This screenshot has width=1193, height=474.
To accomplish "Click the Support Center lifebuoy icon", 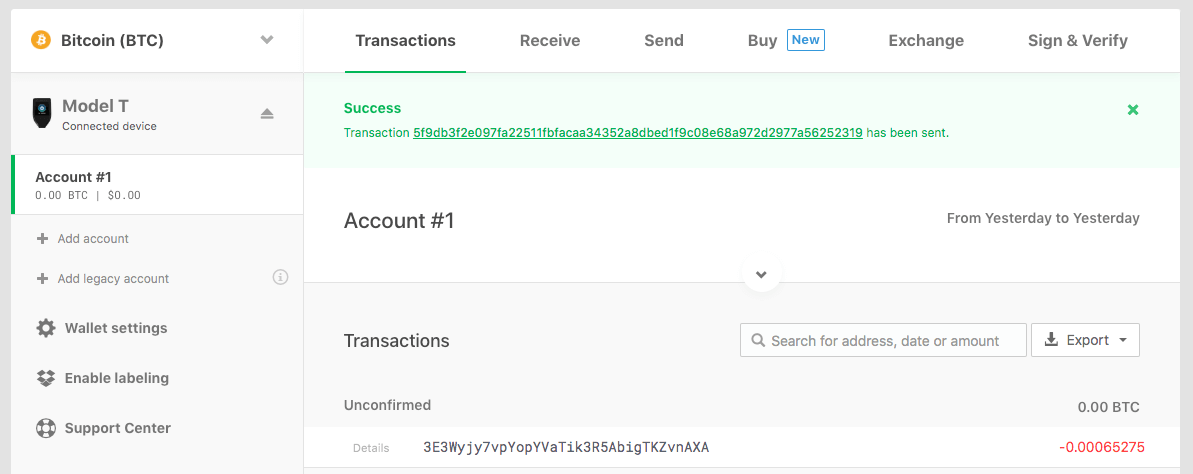I will pyautogui.click(x=46, y=428).
